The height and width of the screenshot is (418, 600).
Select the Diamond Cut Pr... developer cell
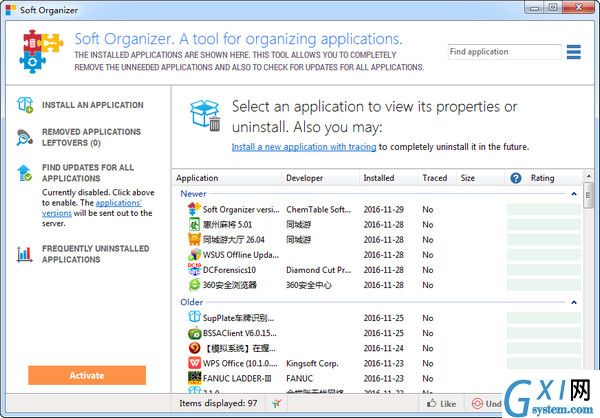(x=318, y=270)
